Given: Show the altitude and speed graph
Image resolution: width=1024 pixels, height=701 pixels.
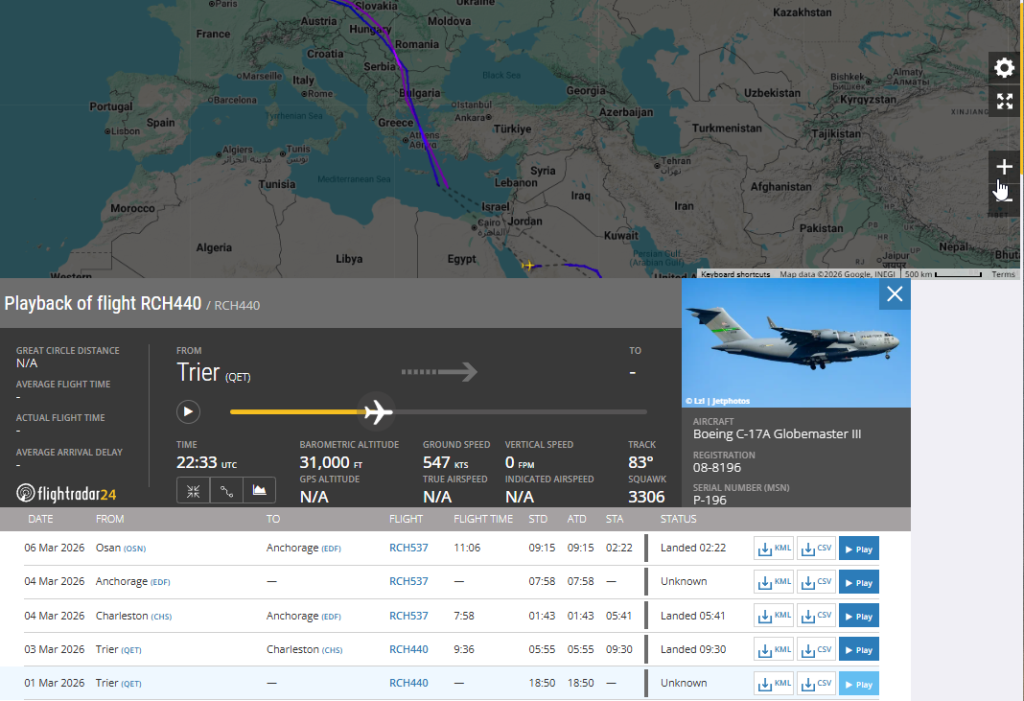Looking at the screenshot, I should pos(259,490).
